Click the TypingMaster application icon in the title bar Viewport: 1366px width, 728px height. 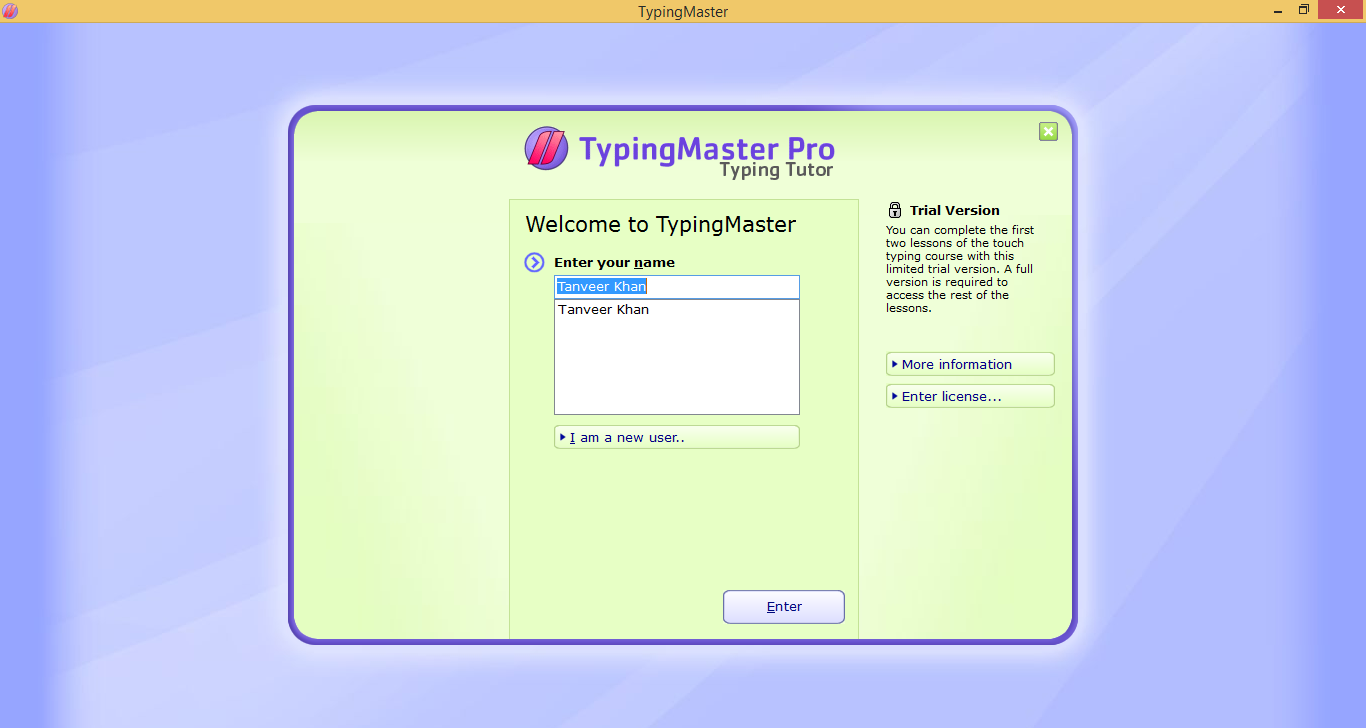pyautogui.click(x=11, y=11)
